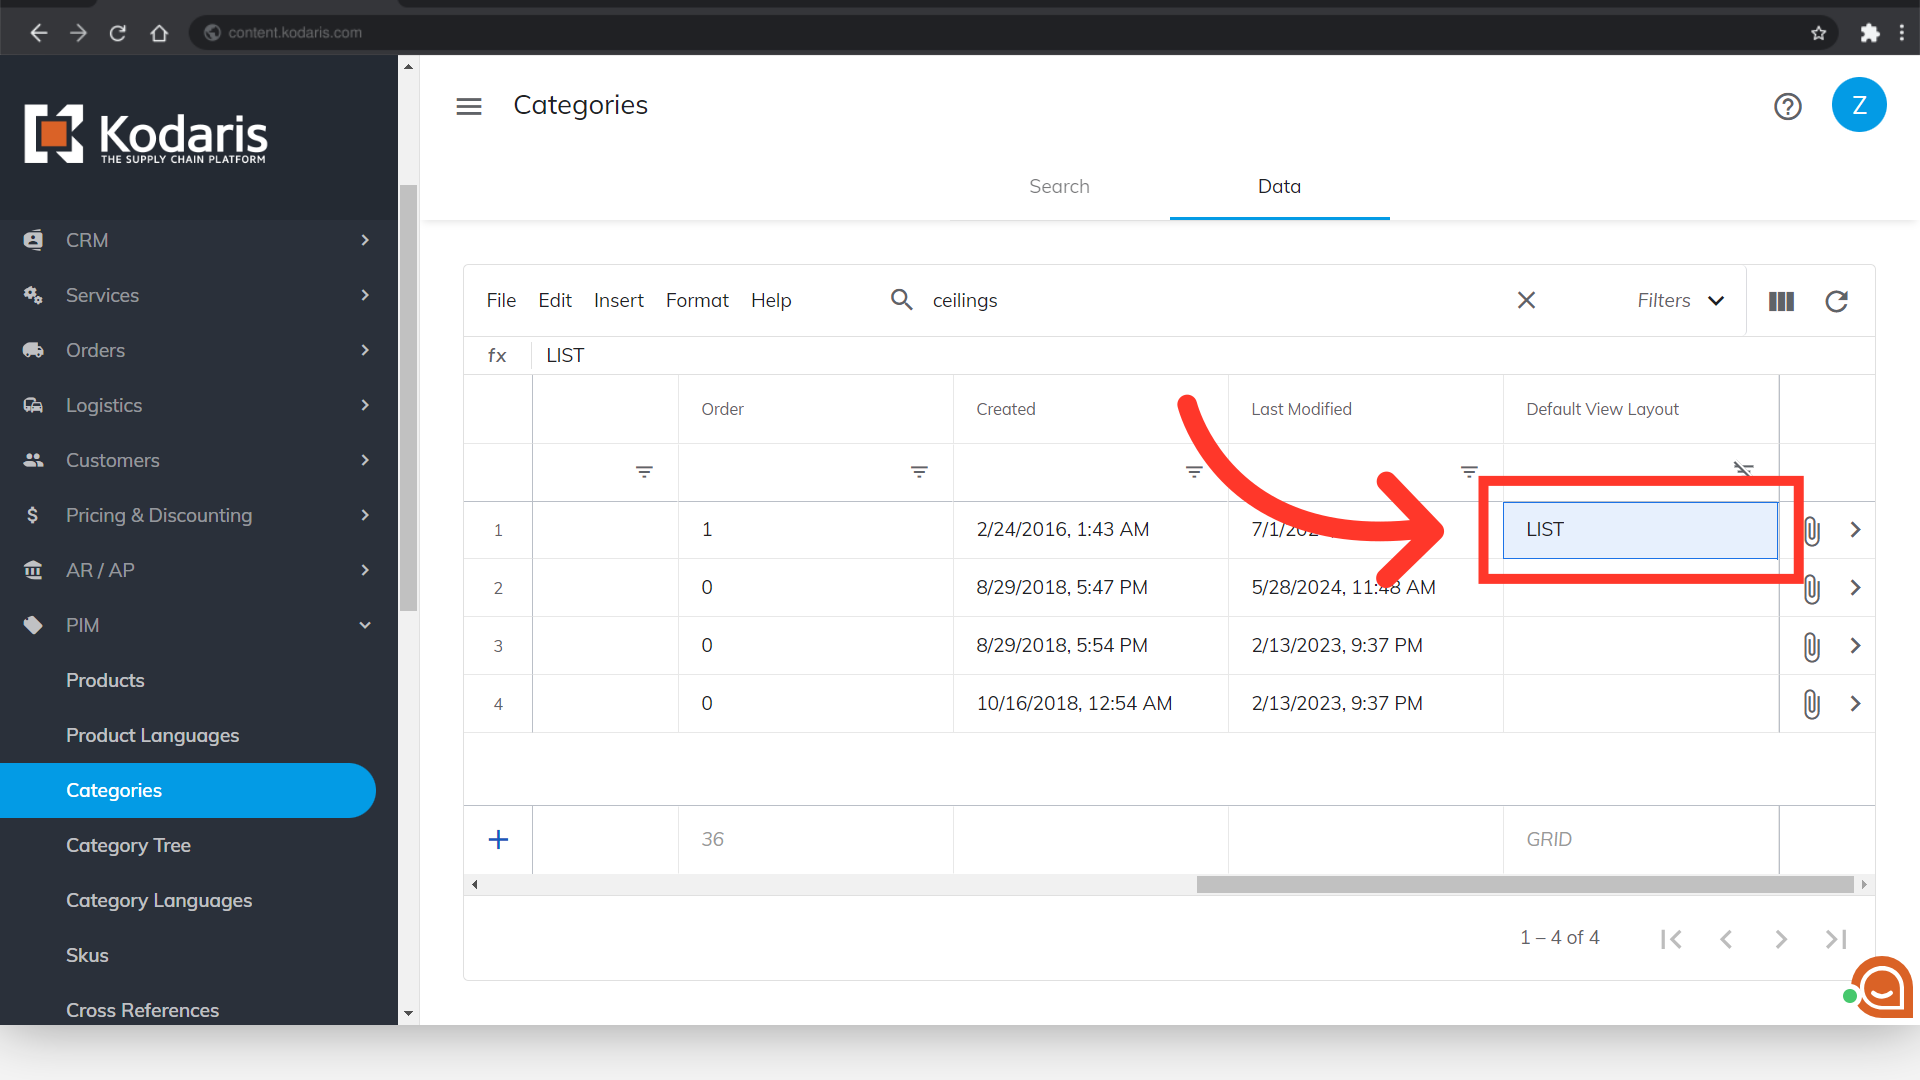Open Category Tree in sidebar
The height and width of the screenshot is (1080, 1920).
pyautogui.click(x=128, y=845)
